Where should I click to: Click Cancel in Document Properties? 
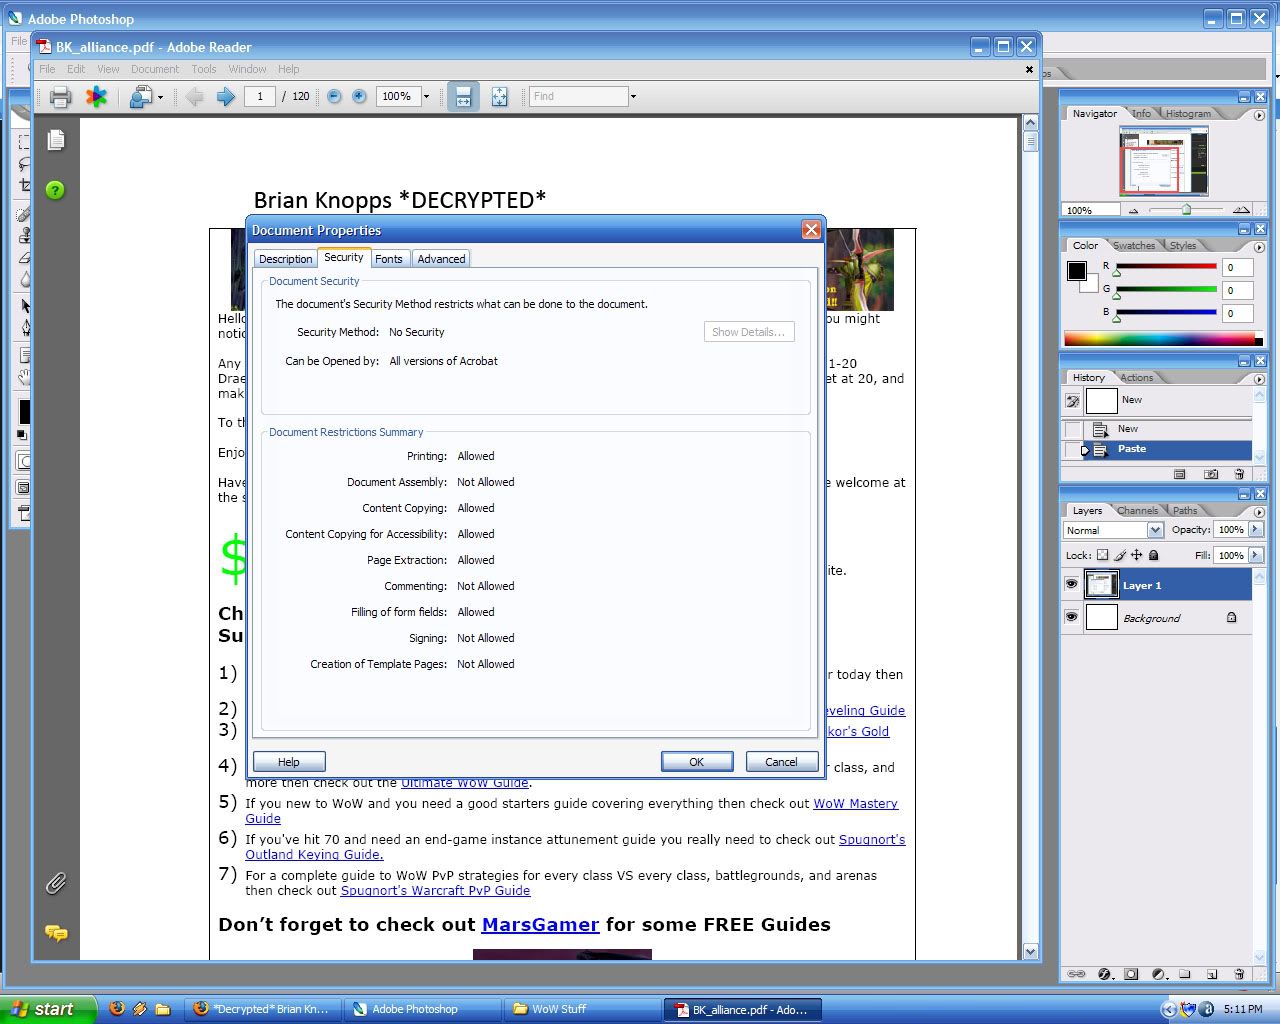point(781,762)
